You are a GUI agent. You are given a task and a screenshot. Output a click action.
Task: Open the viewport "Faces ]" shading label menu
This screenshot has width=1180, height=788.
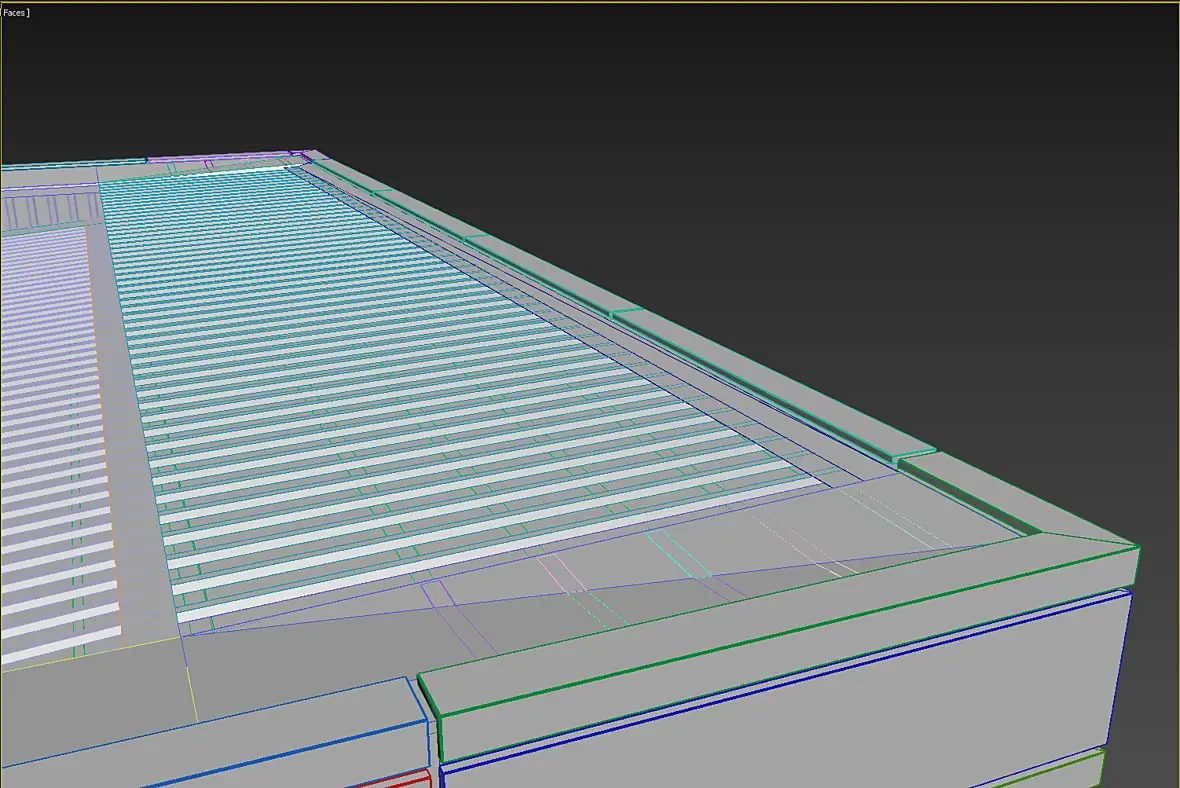pos(16,13)
